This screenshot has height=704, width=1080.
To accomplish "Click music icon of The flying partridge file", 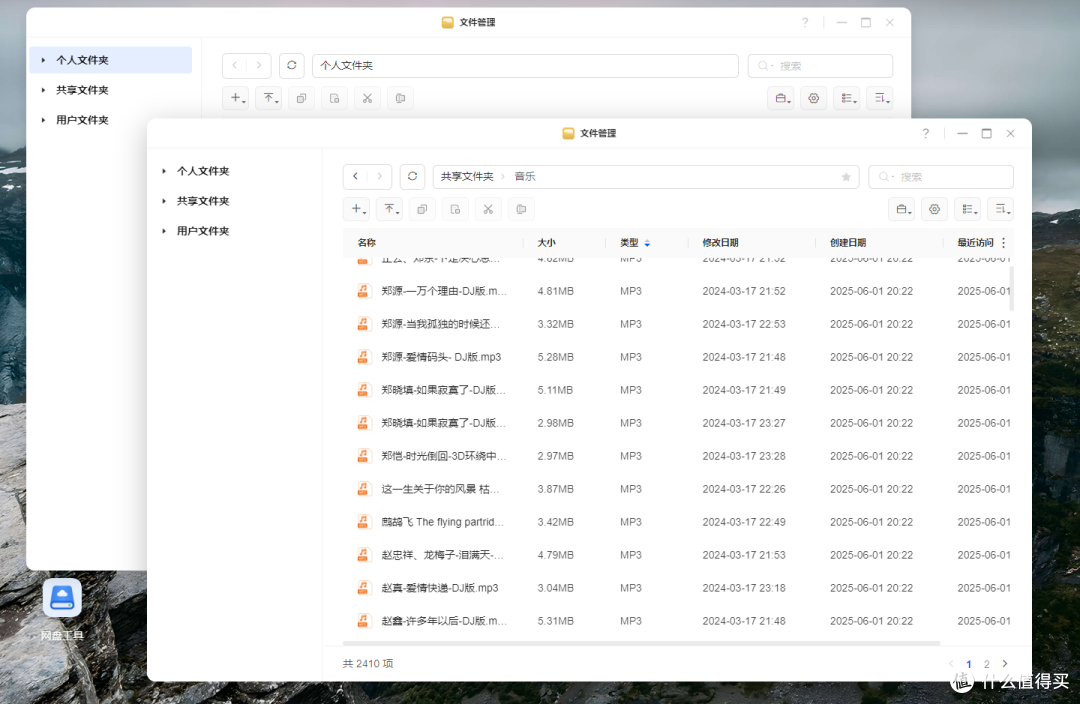I will click(363, 521).
